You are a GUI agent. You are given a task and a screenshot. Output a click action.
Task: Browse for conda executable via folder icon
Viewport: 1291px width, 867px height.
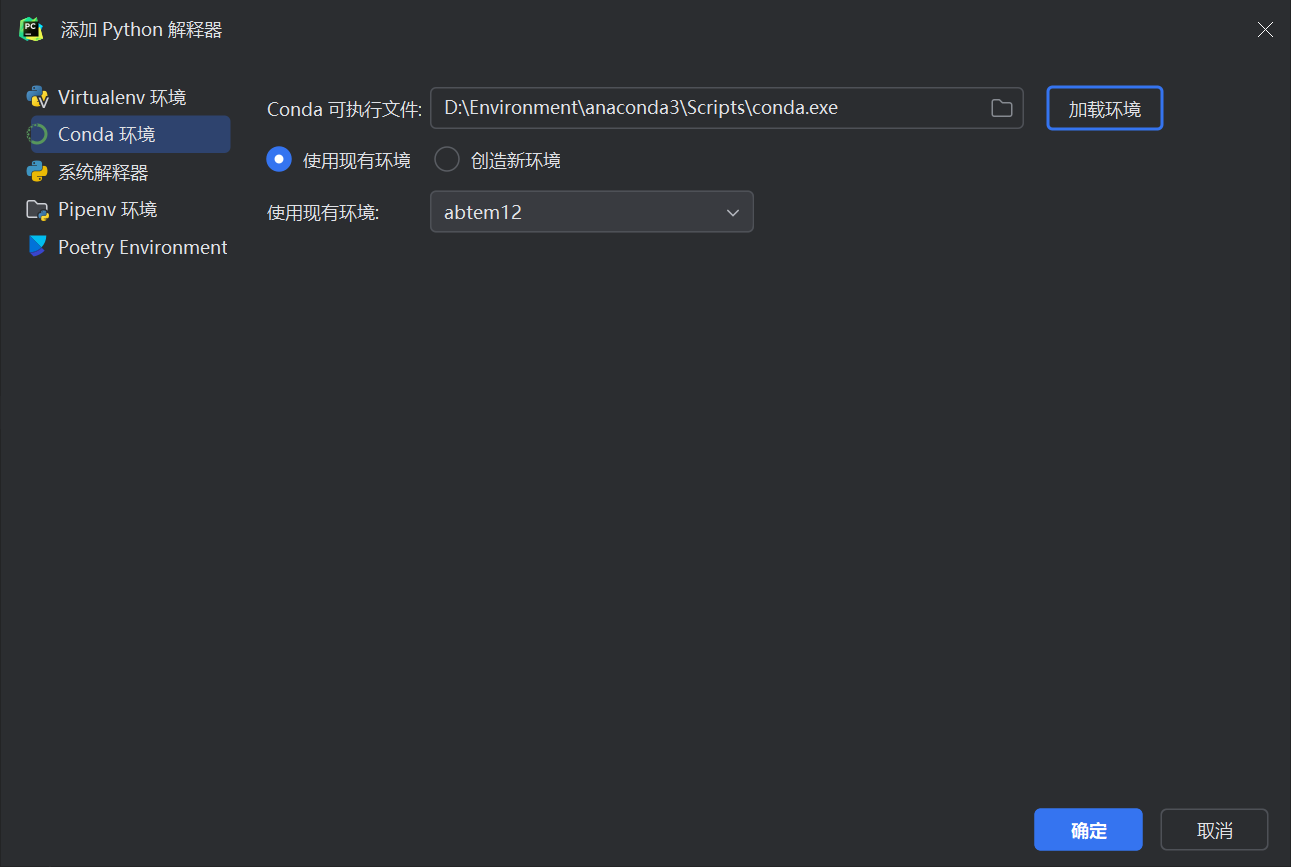(1002, 108)
